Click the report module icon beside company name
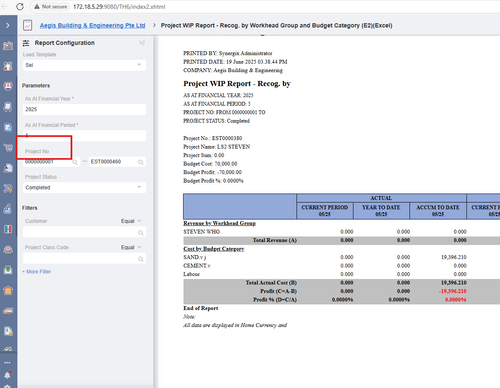This screenshot has width=500, height=388. pyautogui.click(x=28, y=25)
